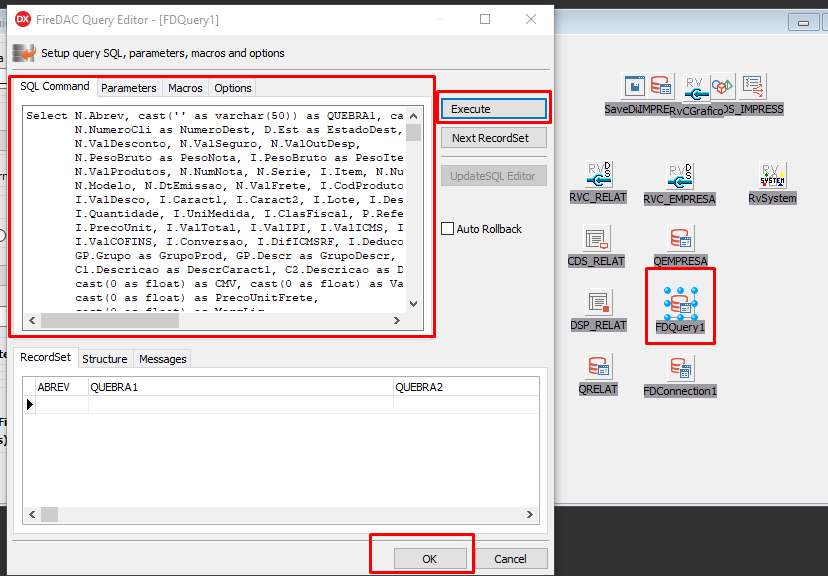Screen dimensions: 828x576
Task: Open the Messages tab
Action: tap(162, 359)
